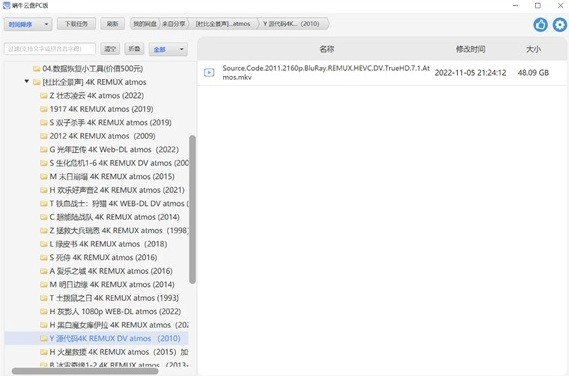Click the 清空 clear button
This screenshot has width=569, height=376.
(110, 49)
